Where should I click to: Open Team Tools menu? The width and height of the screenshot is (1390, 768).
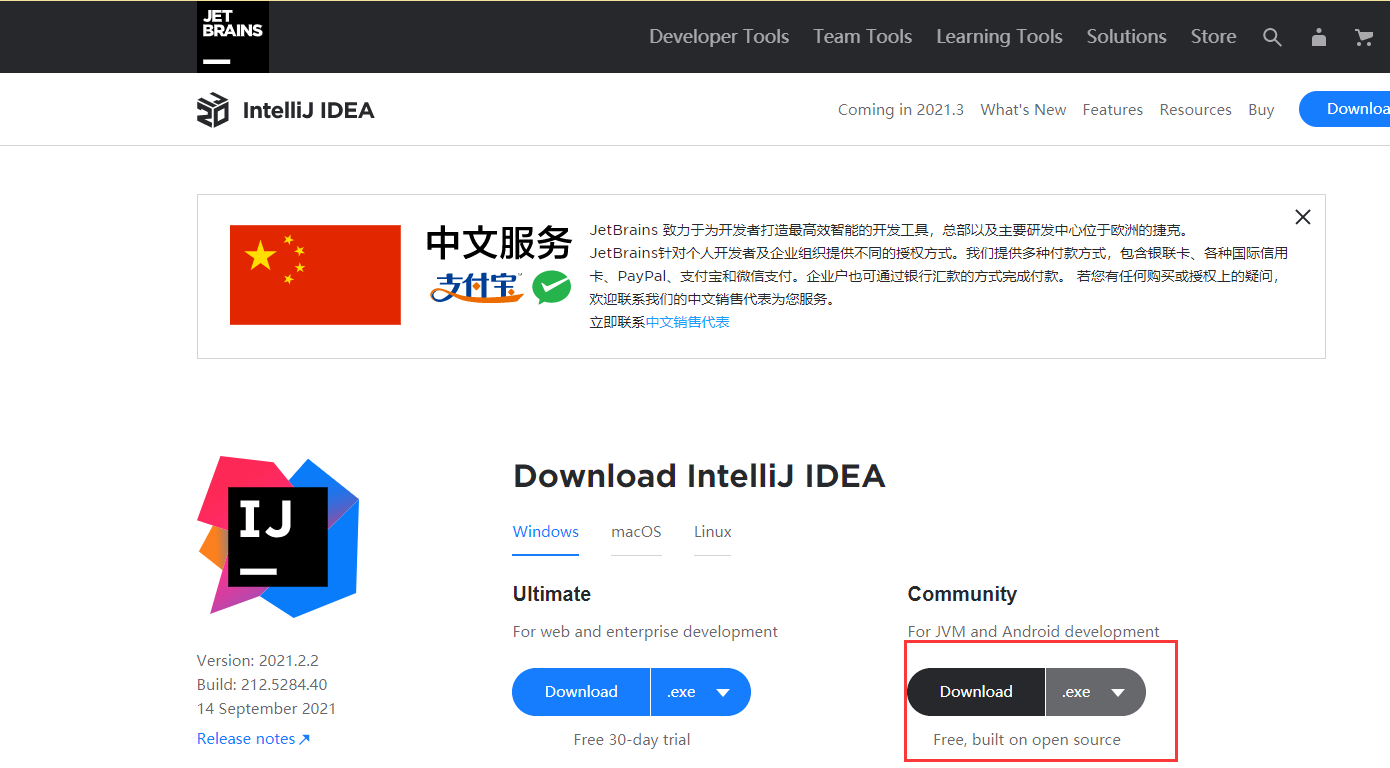(x=863, y=37)
